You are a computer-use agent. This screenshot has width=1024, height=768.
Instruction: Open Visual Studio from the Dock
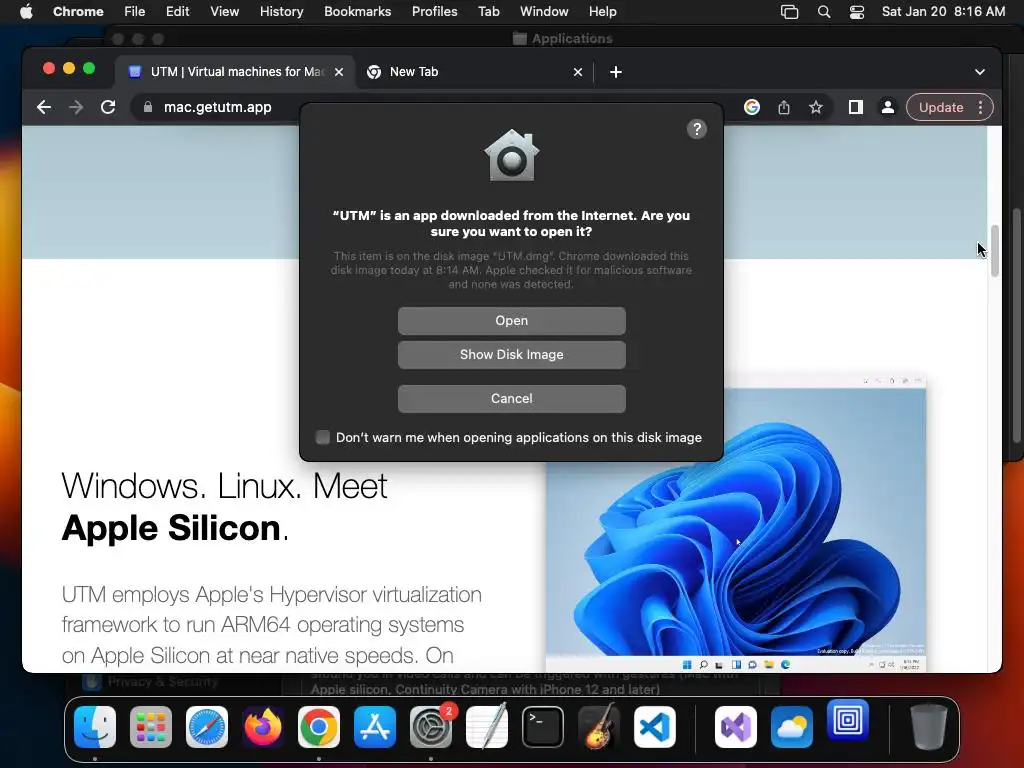(x=736, y=726)
